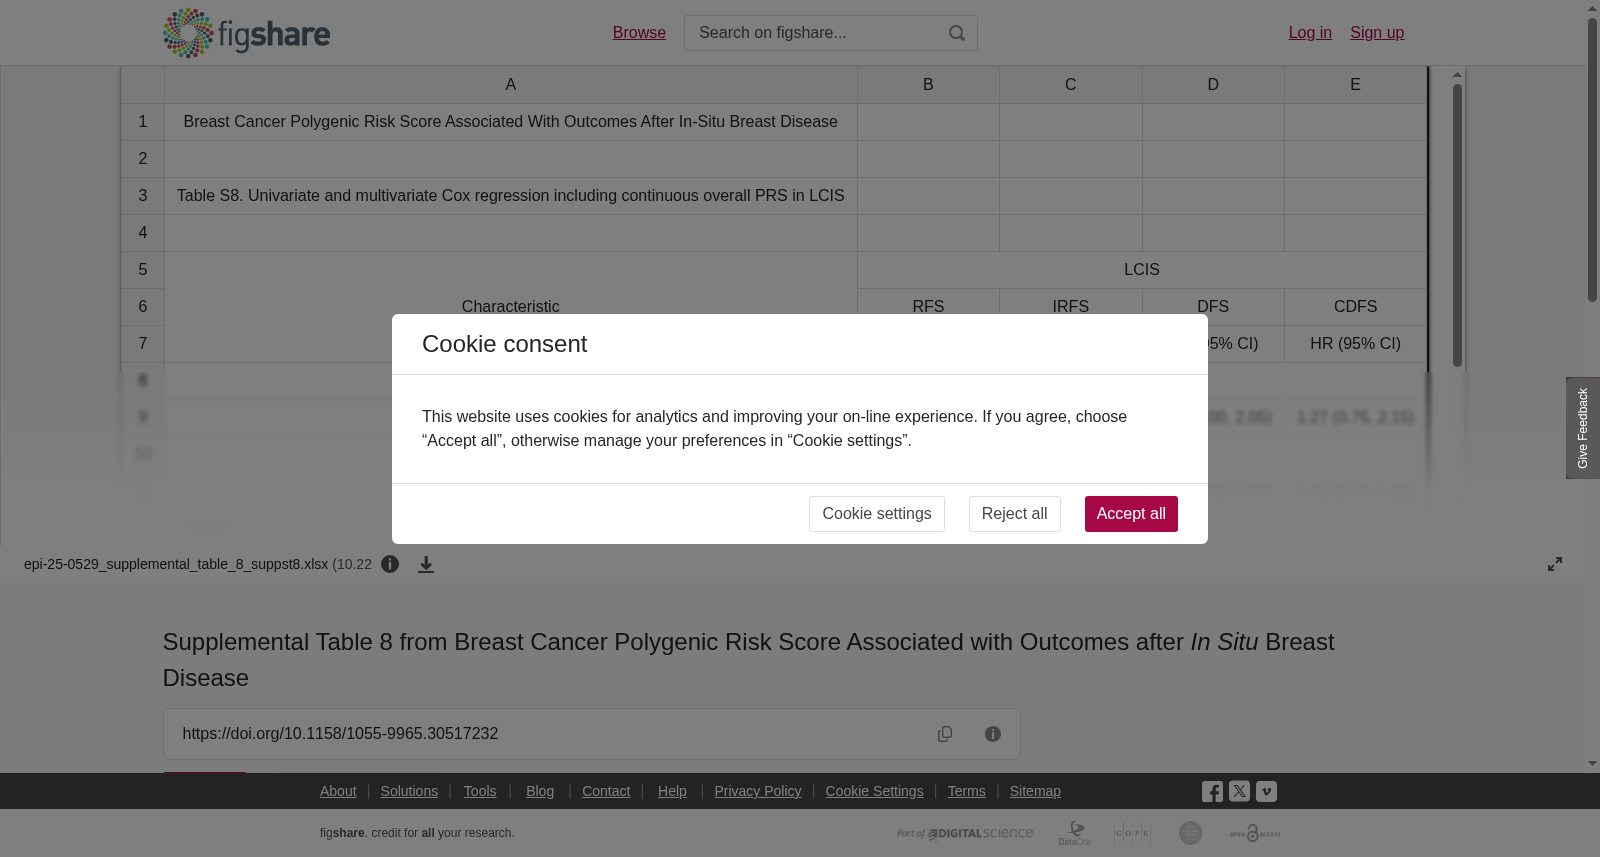Accept all cookies
This screenshot has height=857, width=1600.
1131,514
